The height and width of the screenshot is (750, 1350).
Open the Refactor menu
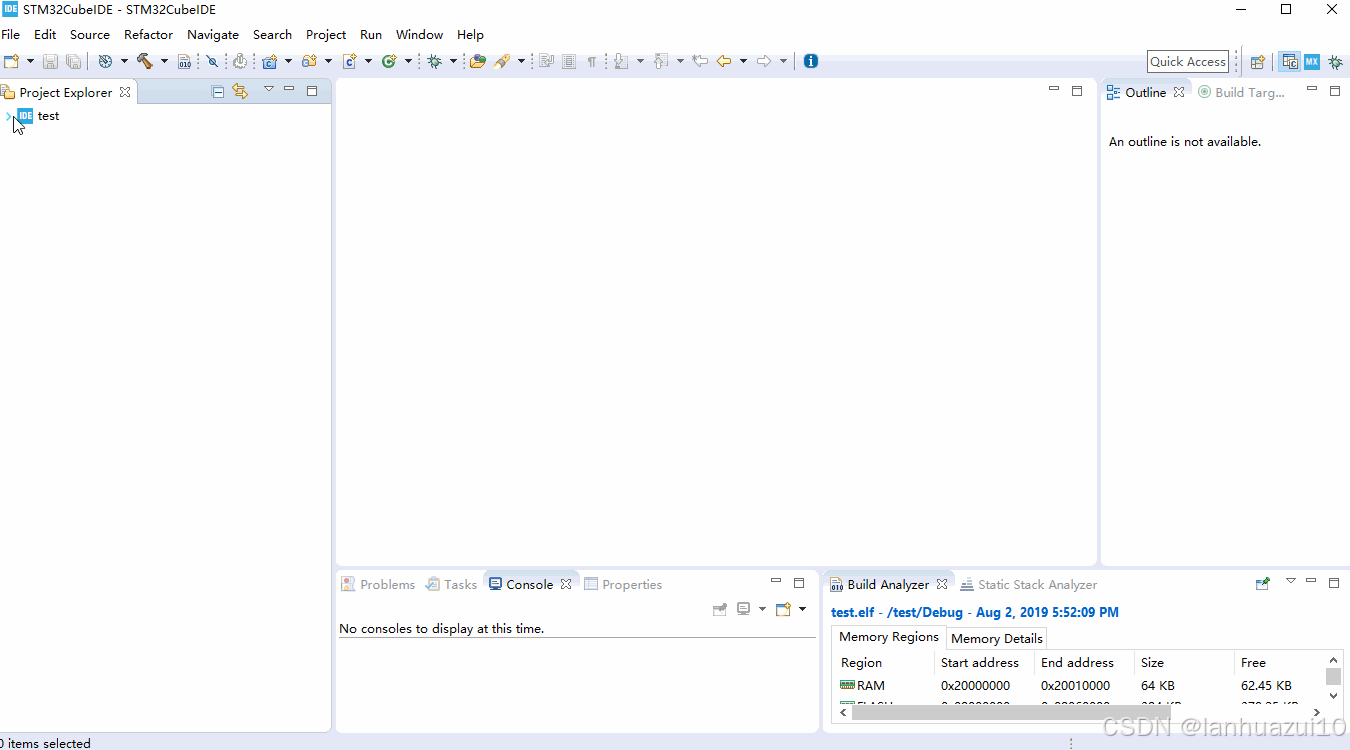148,34
